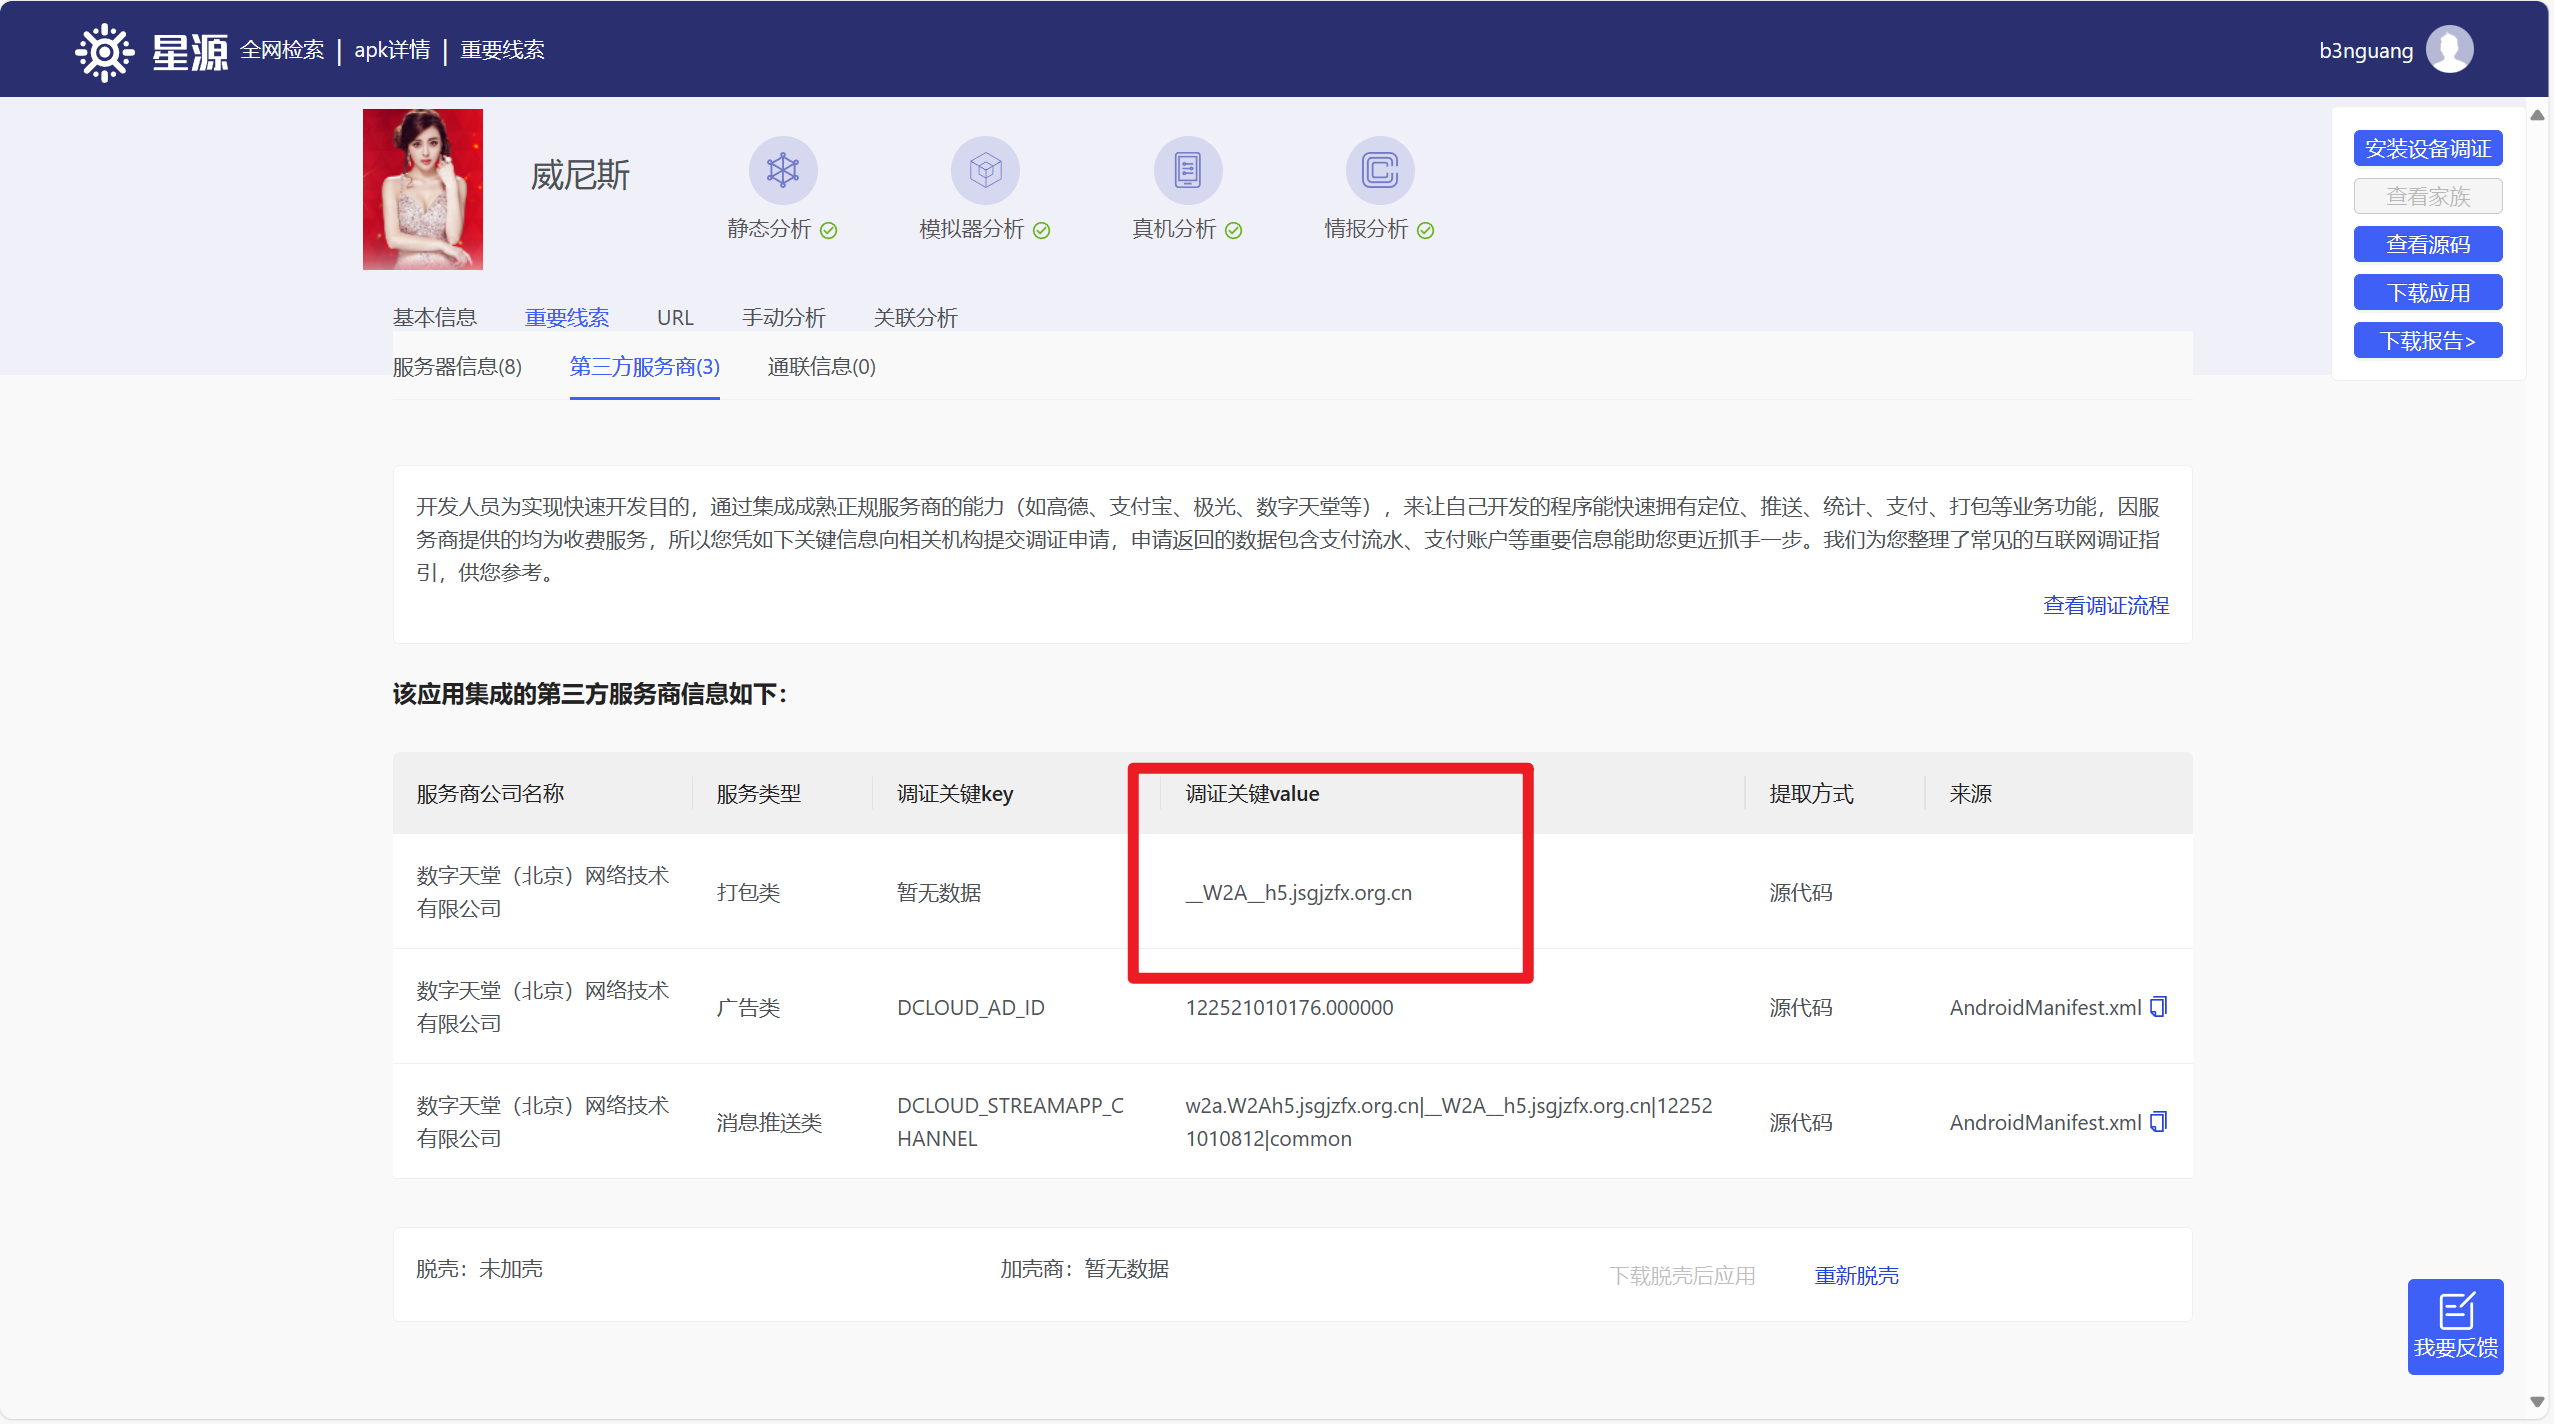This screenshot has width=2554, height=1424.
Task: Open the 关联分析 tab
Action: pyautogui.click(x=915, y=318)
